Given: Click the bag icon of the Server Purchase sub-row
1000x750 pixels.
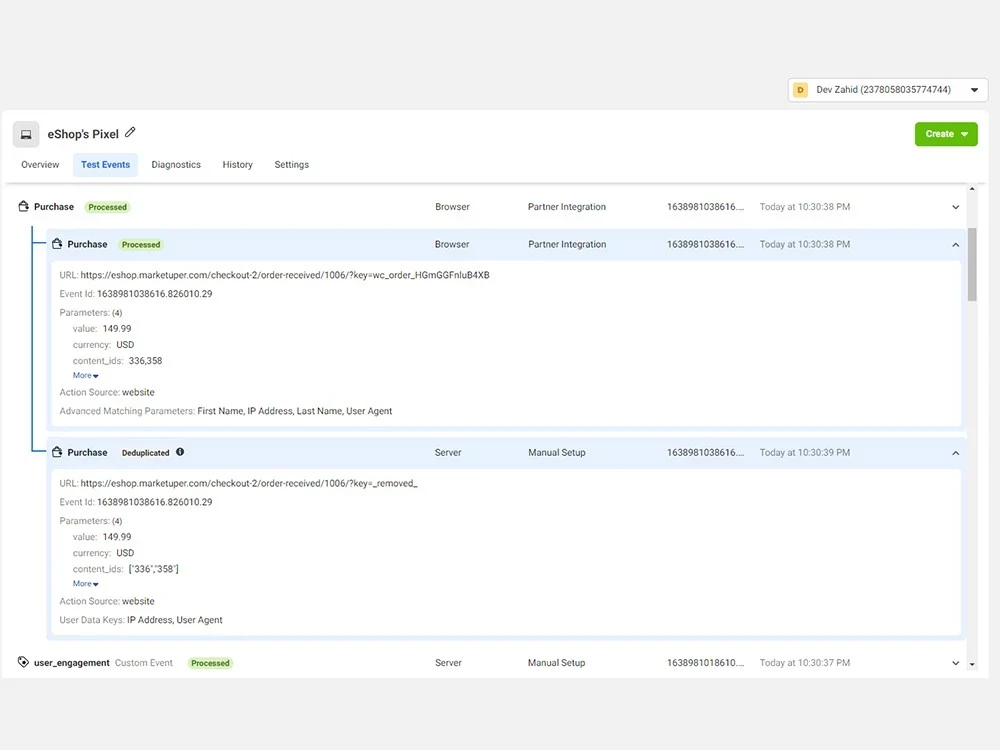Looking at the screenshot, I should 57,452.
